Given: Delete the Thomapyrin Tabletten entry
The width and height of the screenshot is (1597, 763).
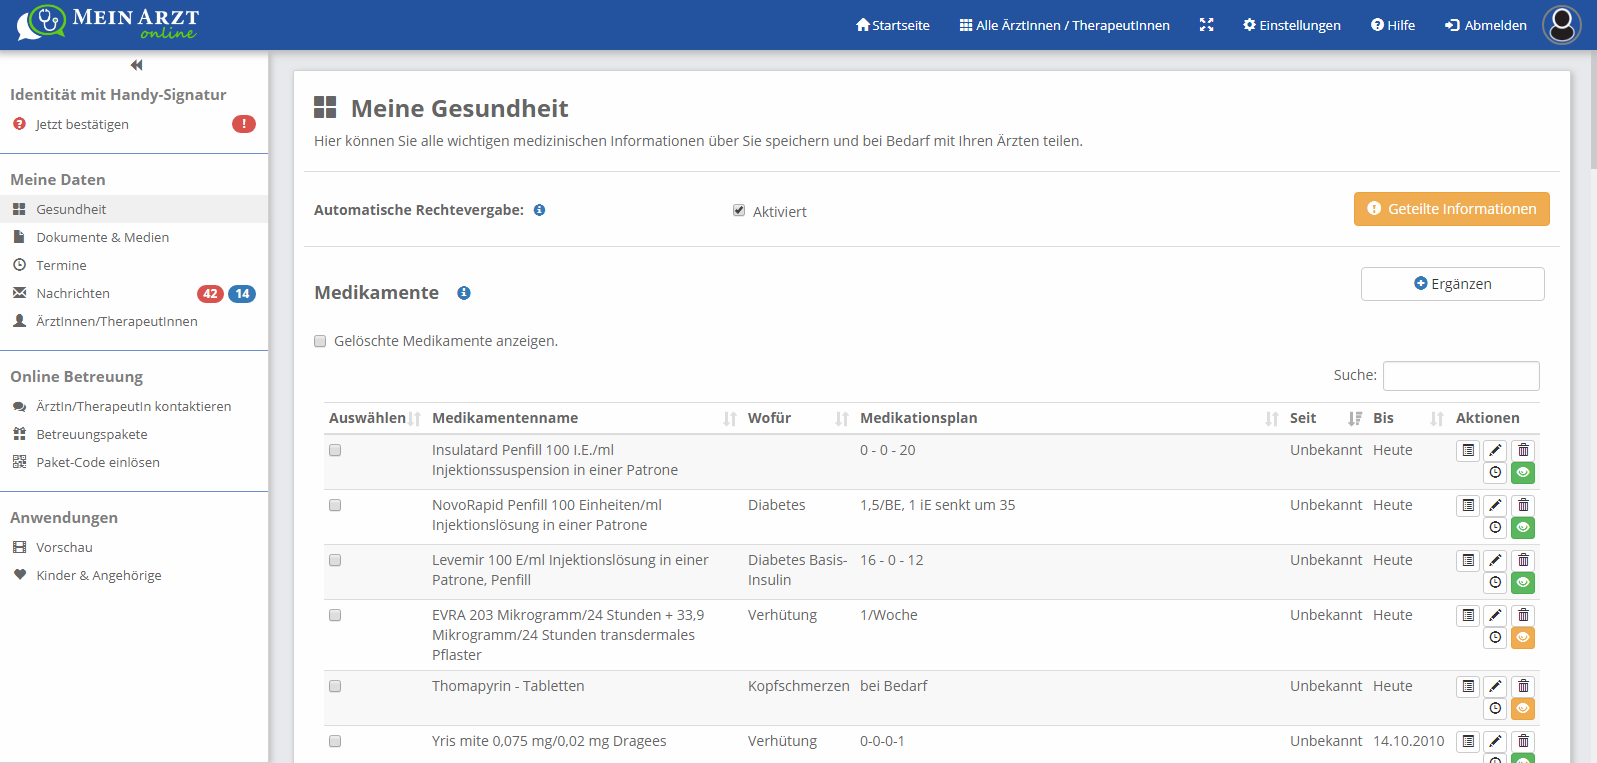Looking at the screenshot, I should [1523, 686].
